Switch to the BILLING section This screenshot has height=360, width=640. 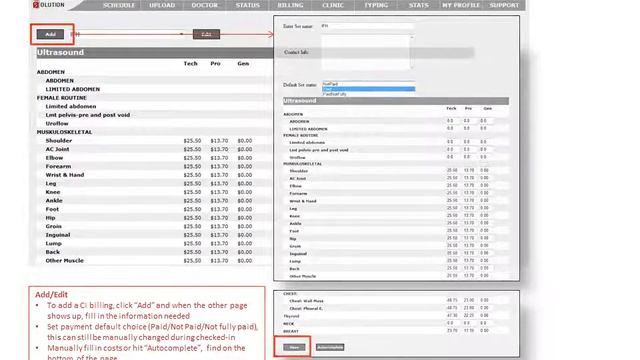tap(290, 5)
